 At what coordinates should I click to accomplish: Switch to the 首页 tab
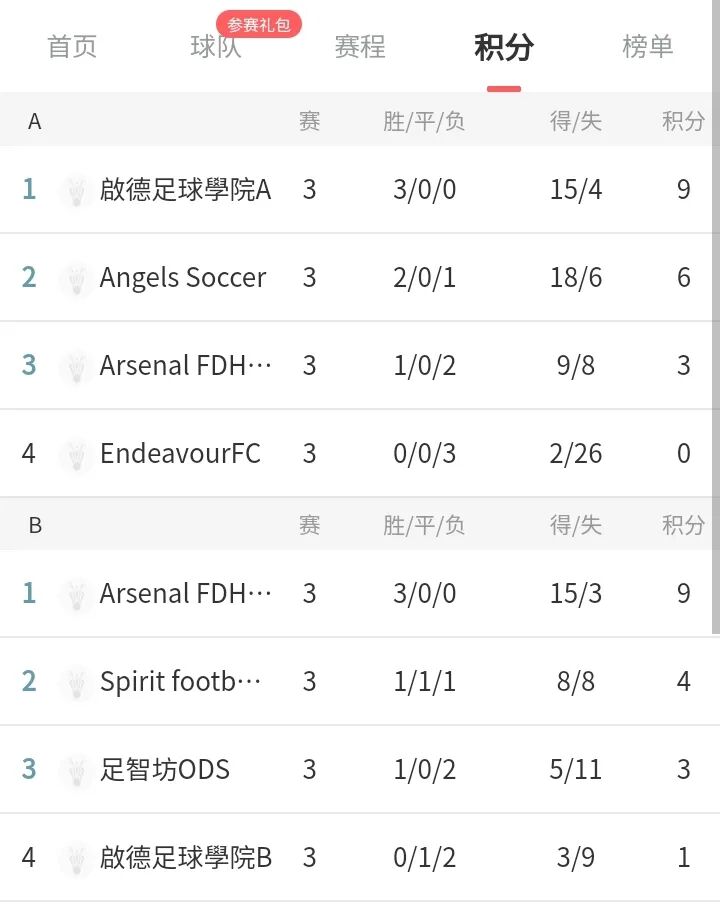pos(72,47)
